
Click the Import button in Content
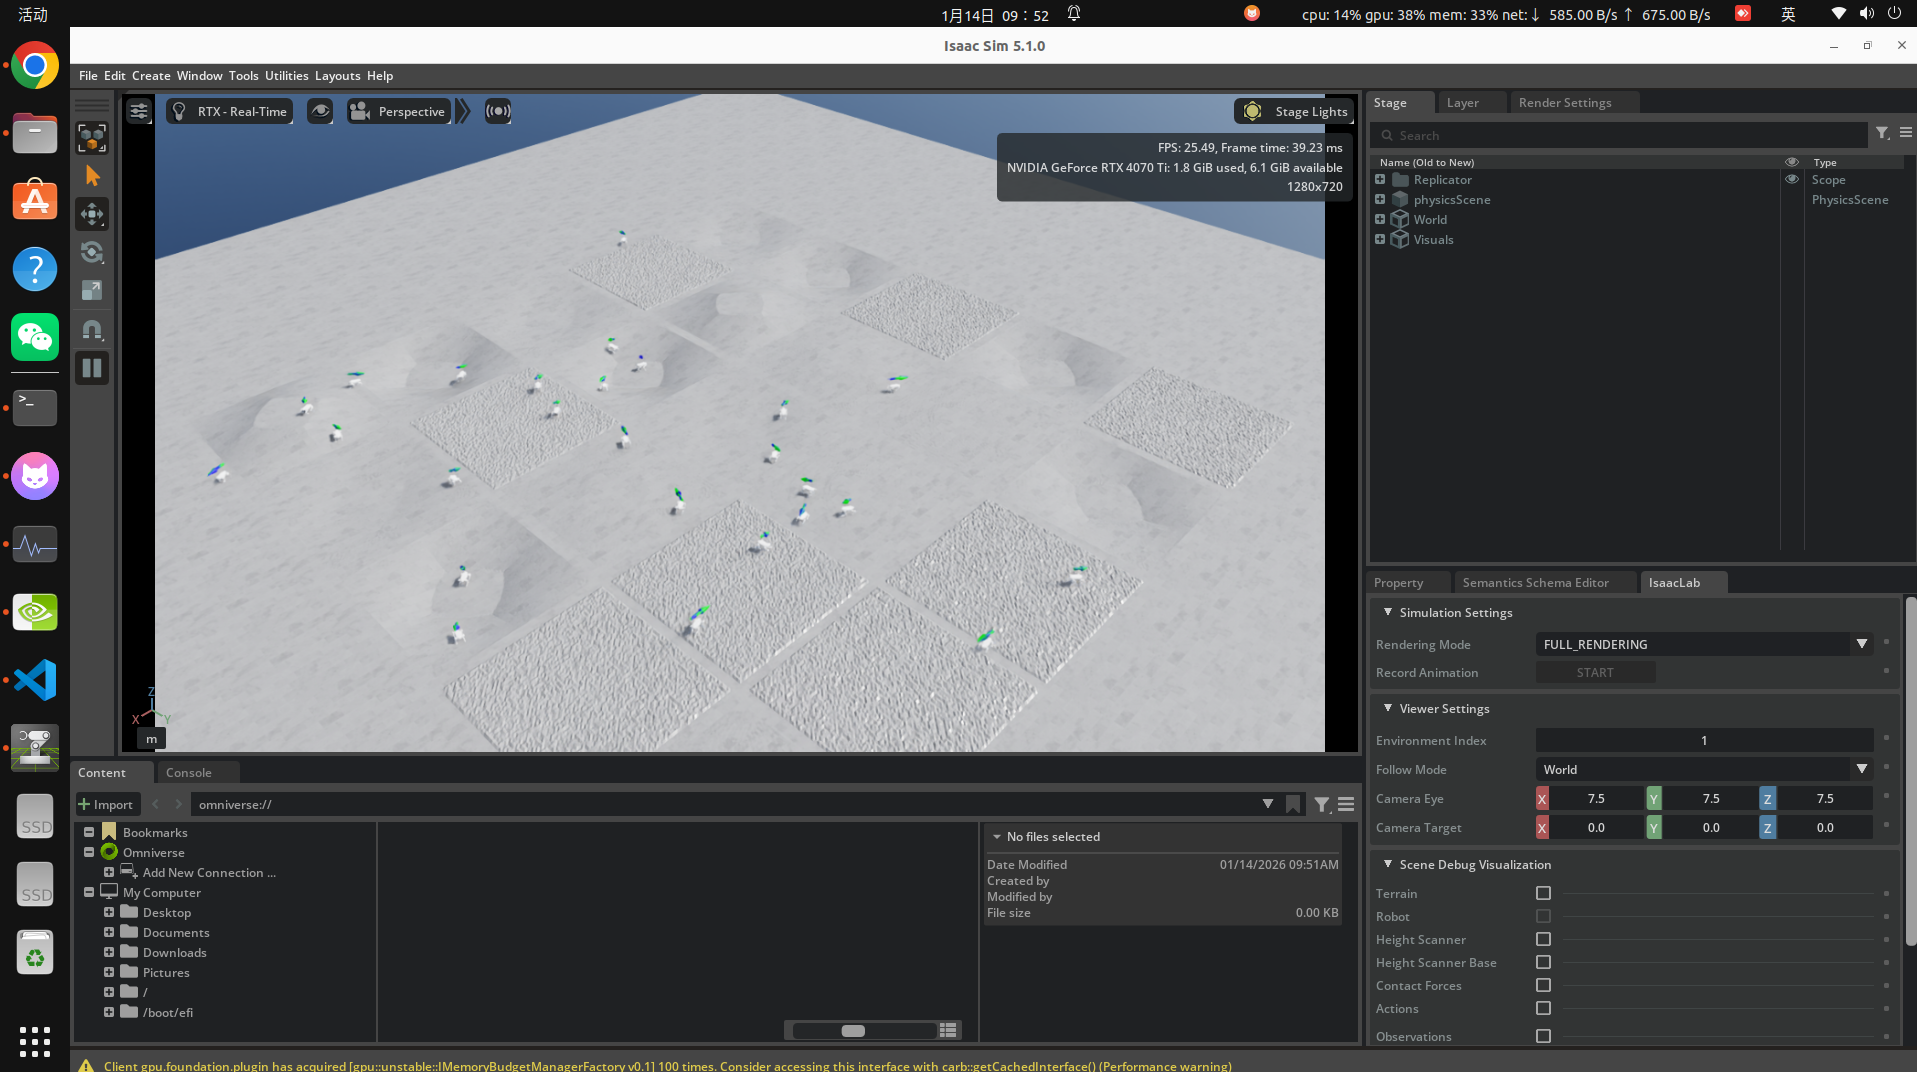coord(106,804)
